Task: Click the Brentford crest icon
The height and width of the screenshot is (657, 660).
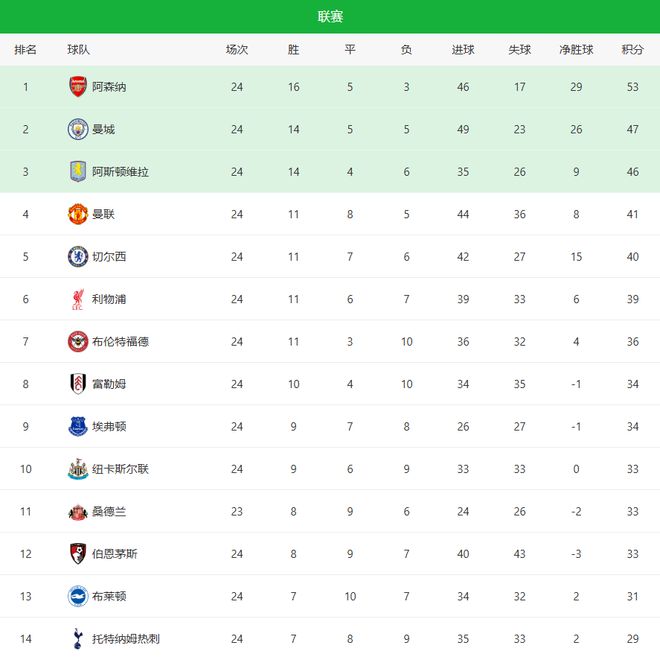Action: [77, 342]
